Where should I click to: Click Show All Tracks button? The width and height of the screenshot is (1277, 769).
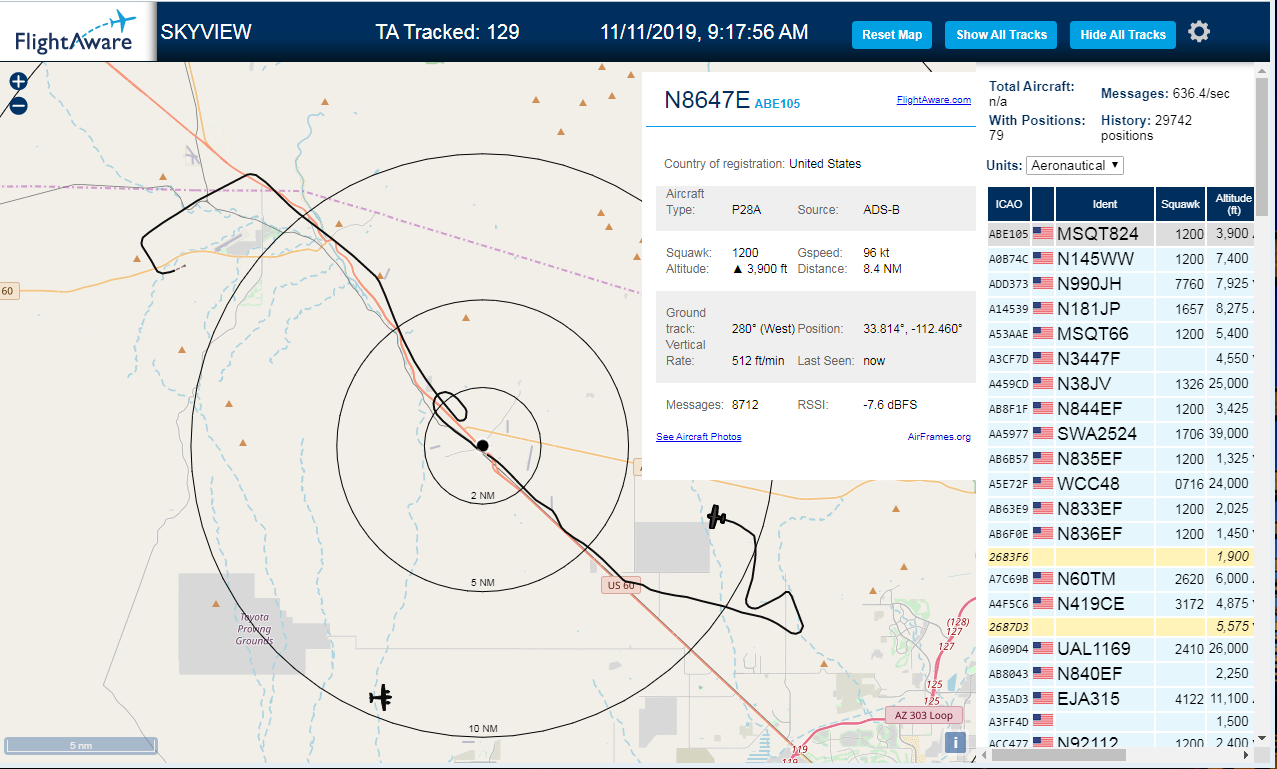(x=1001, y=35)
